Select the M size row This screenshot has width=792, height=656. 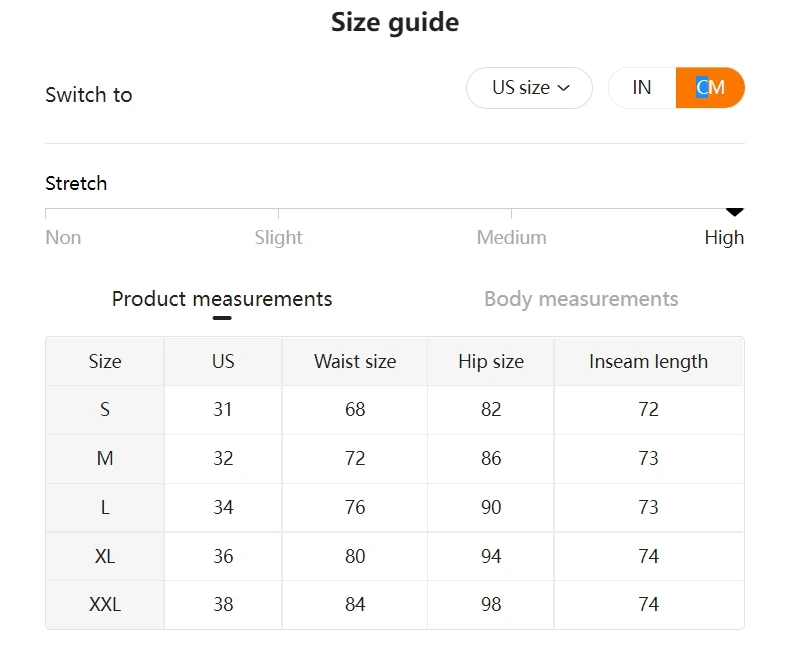tap(105, 459)
